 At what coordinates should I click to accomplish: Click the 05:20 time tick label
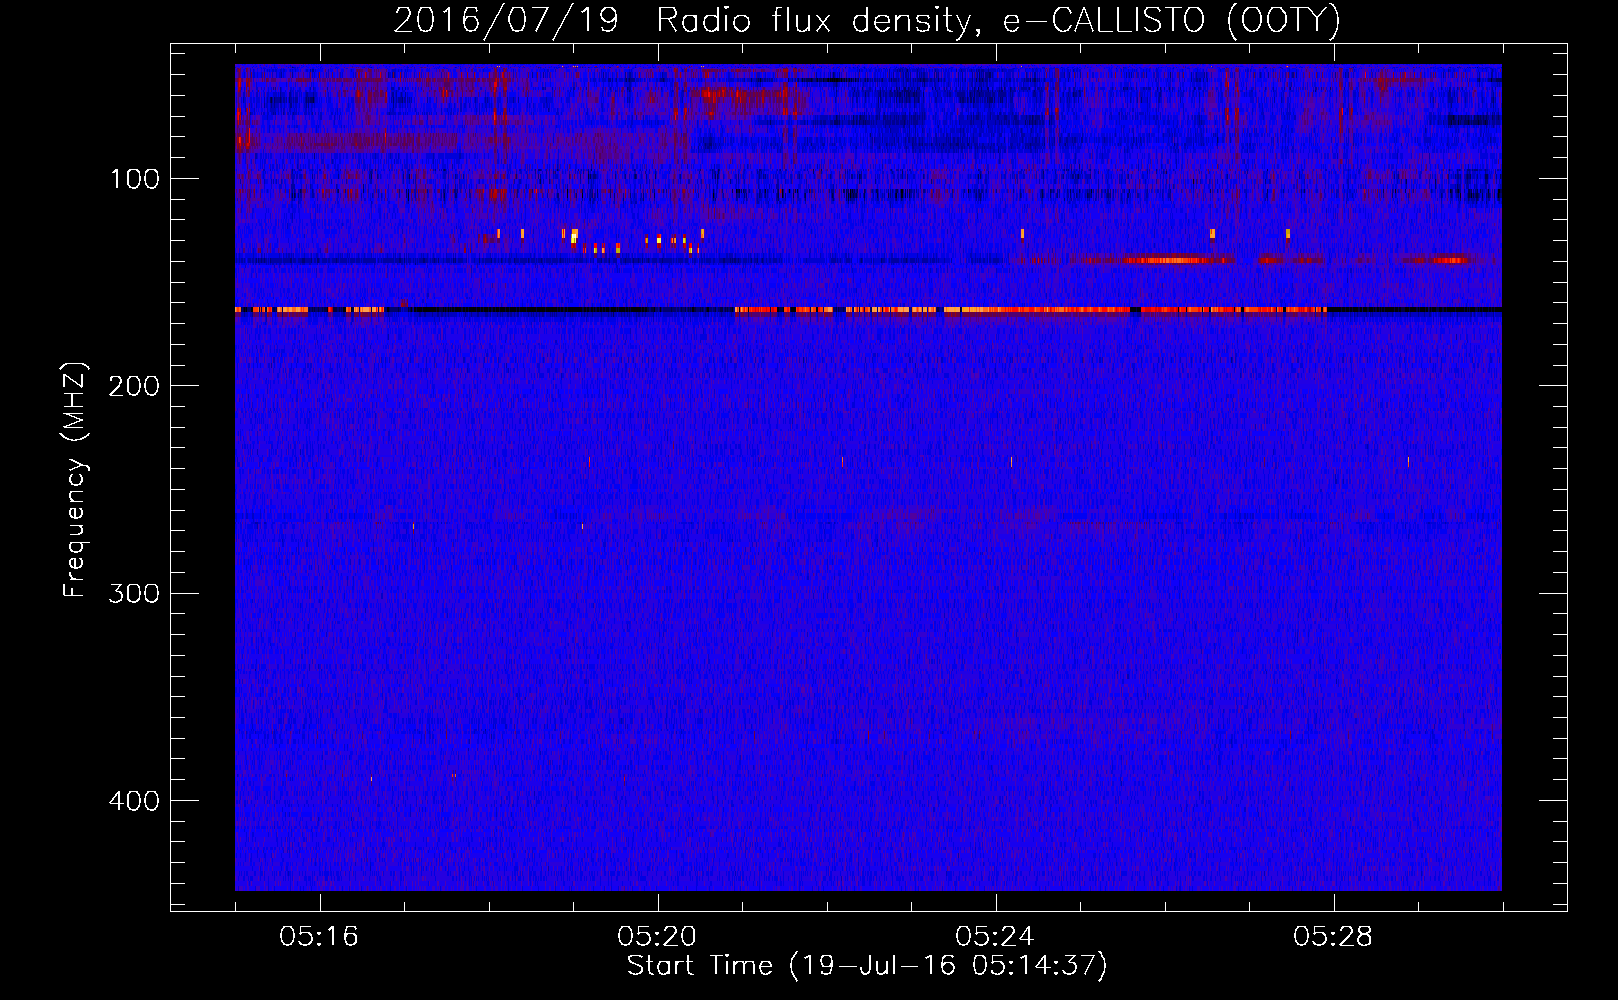coord(657,937)
